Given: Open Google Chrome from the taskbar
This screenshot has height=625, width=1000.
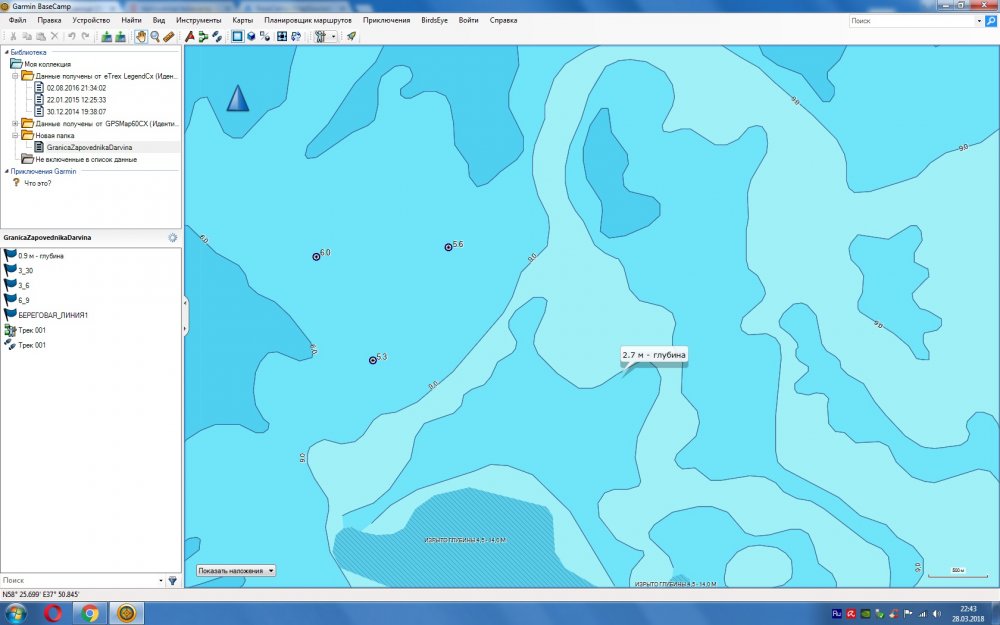Looking at the screenshot, I should pos(90,612).
